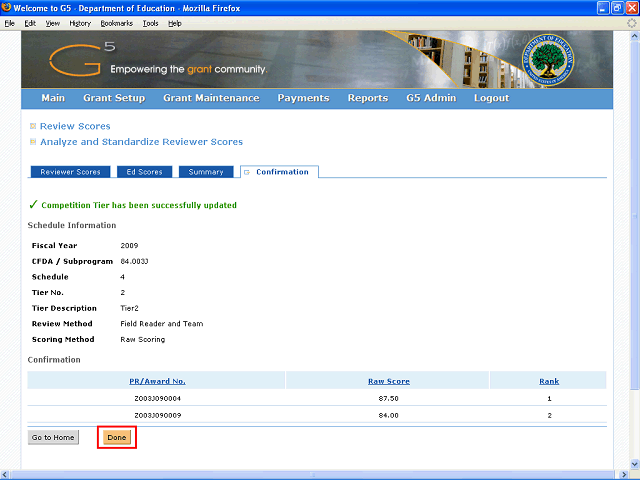Screen dimensions: 640x480
Task: Sort by Raw Score column header
Action: tap(388, 381)
